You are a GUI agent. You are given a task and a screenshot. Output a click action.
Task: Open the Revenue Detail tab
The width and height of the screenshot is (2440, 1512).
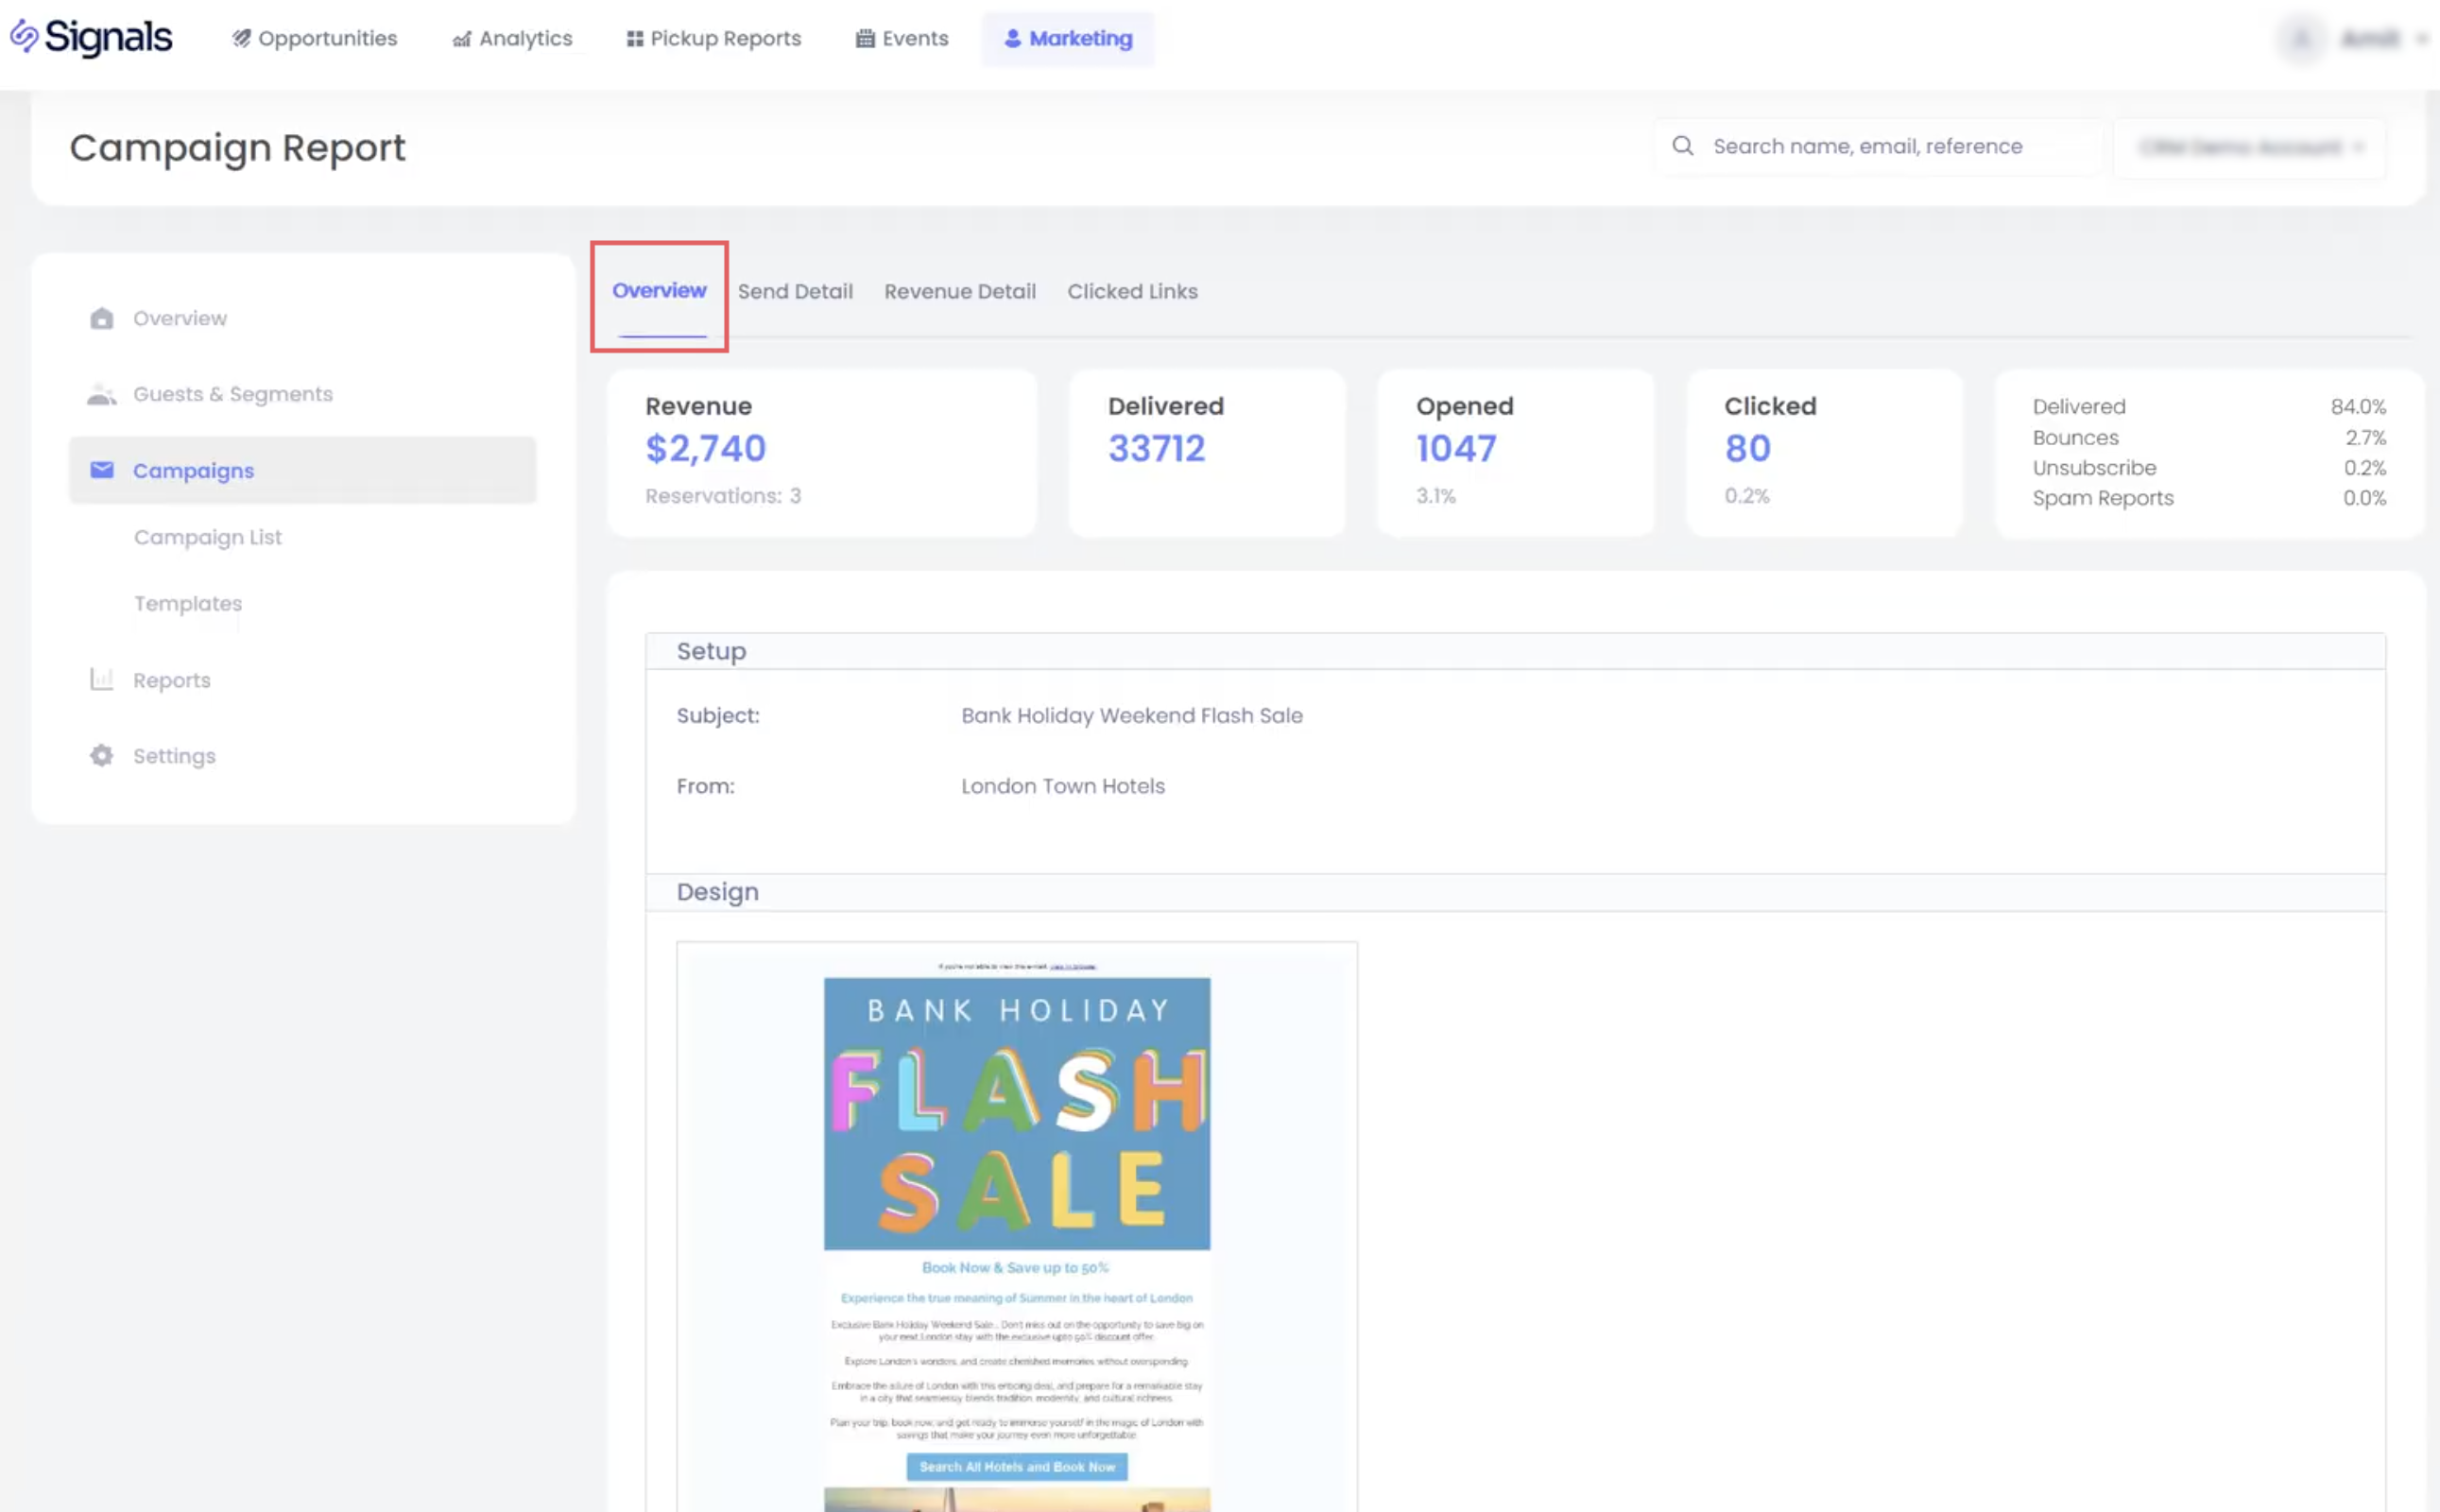[x=959, y=291]
